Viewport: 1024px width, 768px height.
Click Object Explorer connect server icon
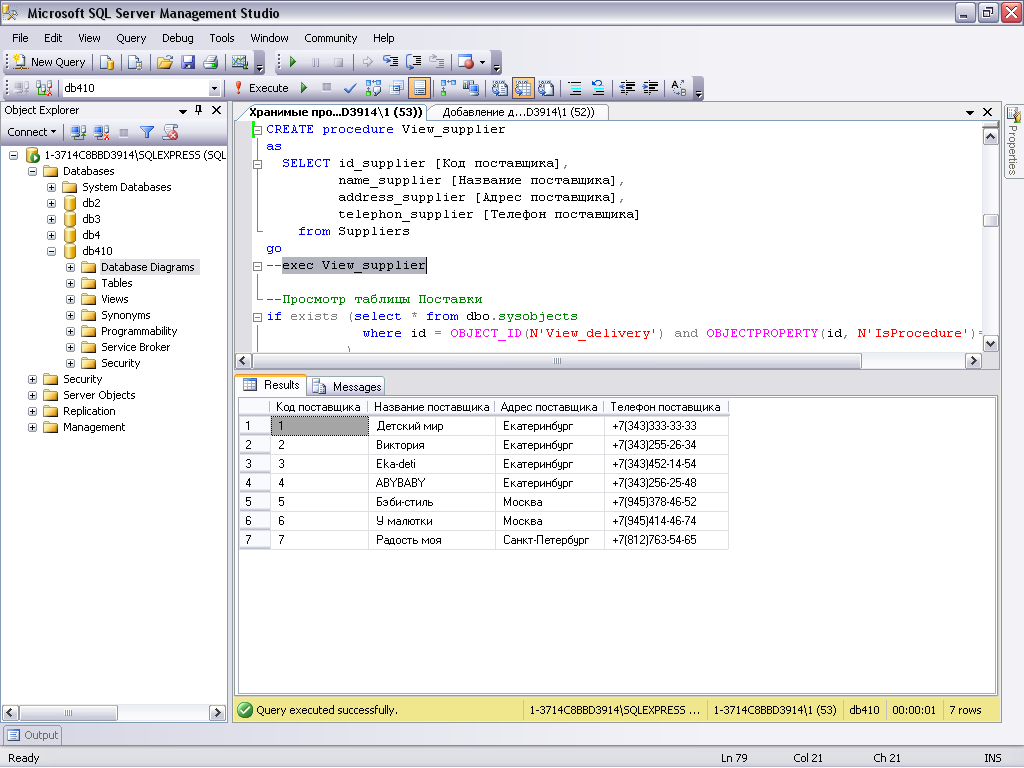(78, 133)
